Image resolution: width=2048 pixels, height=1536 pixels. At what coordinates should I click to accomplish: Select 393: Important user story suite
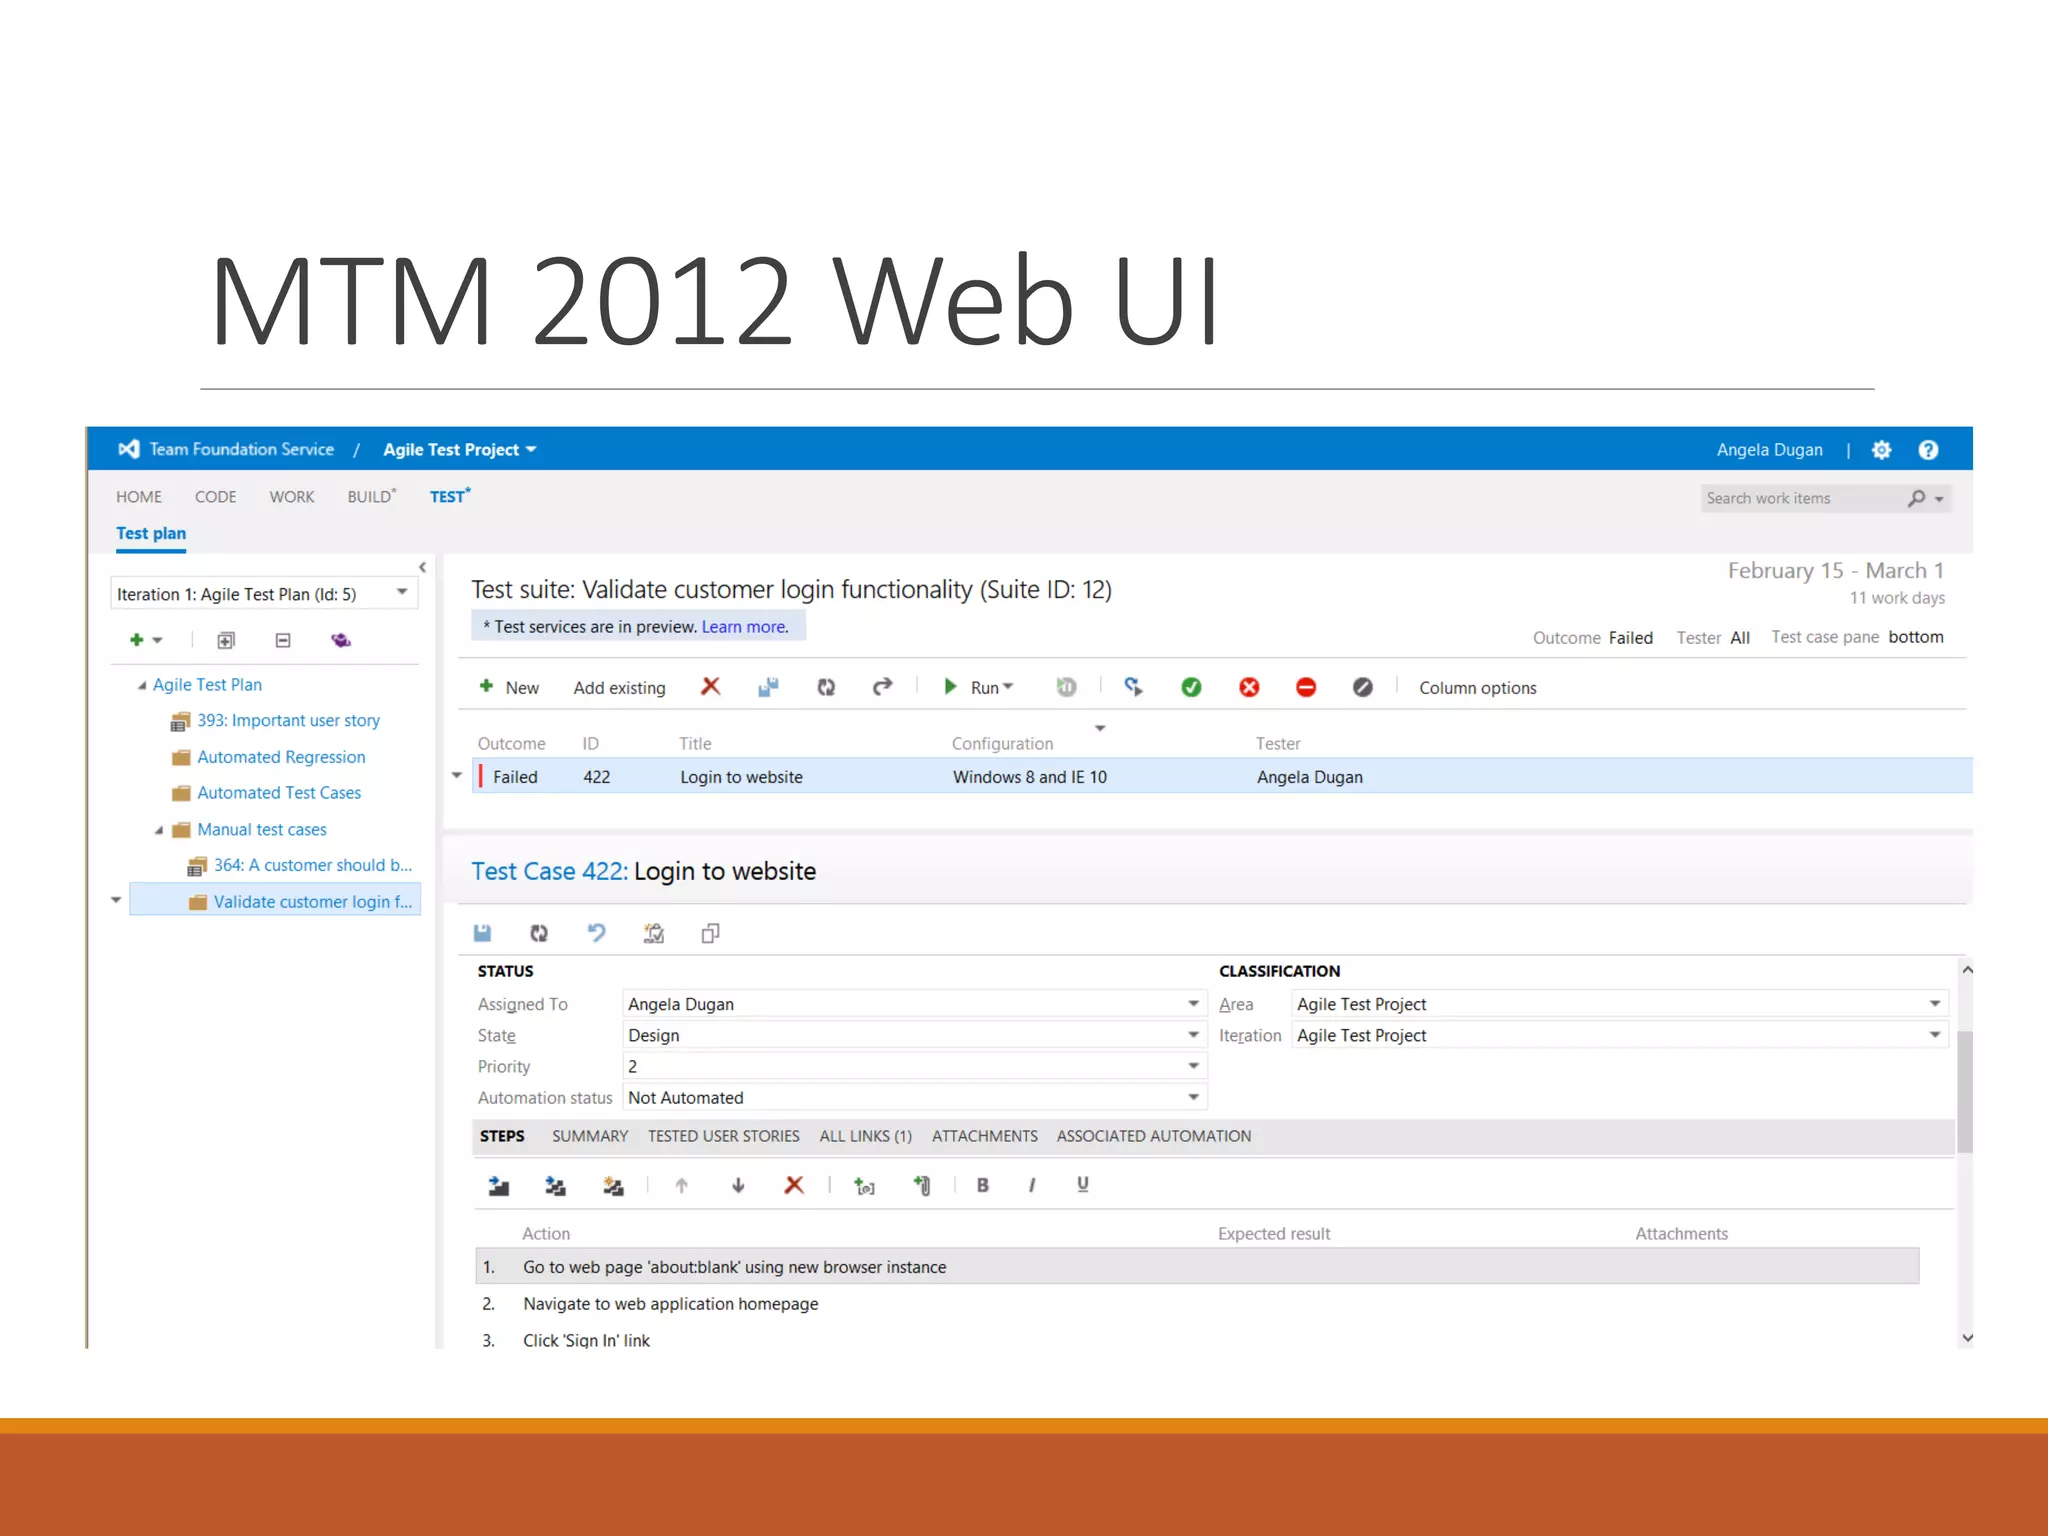(x=289, y=721)
